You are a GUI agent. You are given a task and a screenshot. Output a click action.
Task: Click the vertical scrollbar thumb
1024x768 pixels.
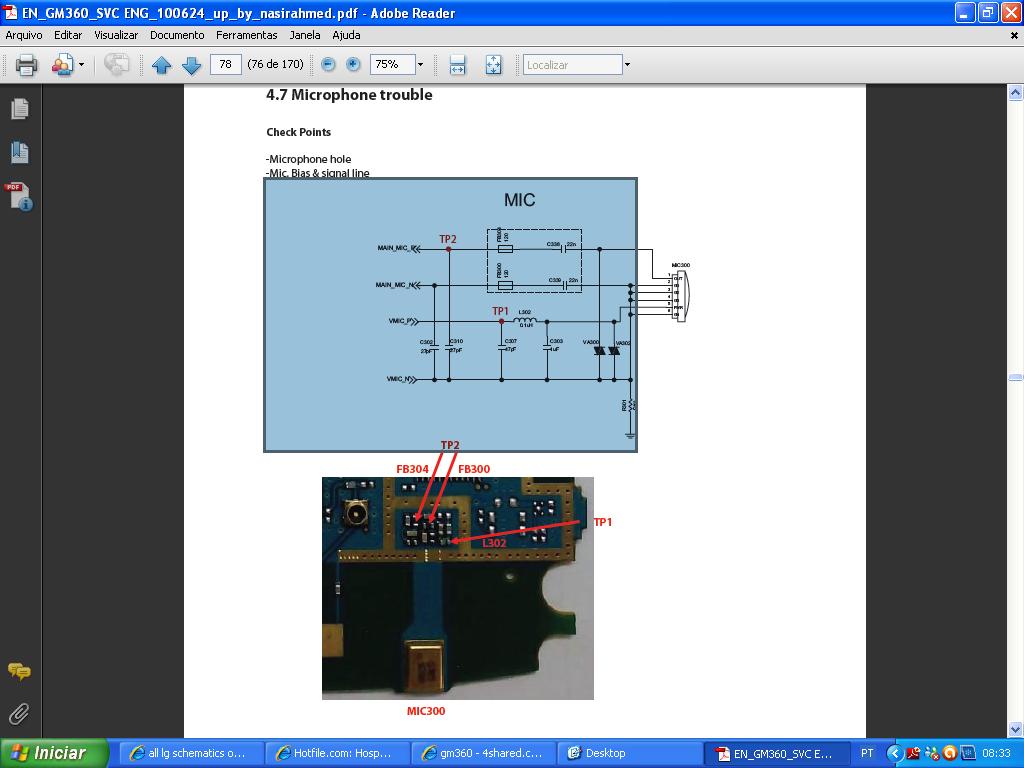(1016, 377)
